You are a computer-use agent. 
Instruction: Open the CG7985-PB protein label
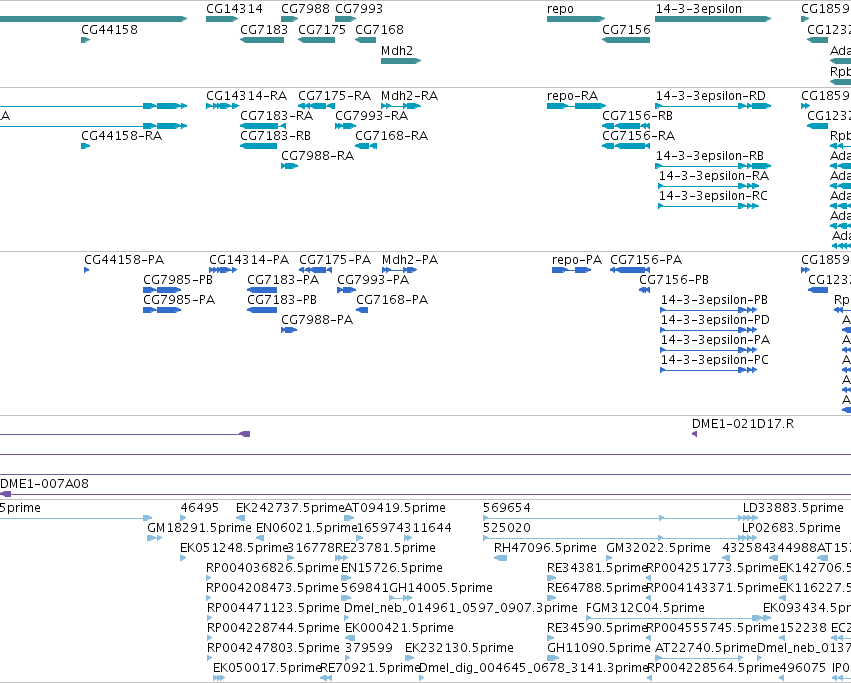pyautogui.click(x=177, y=280)
